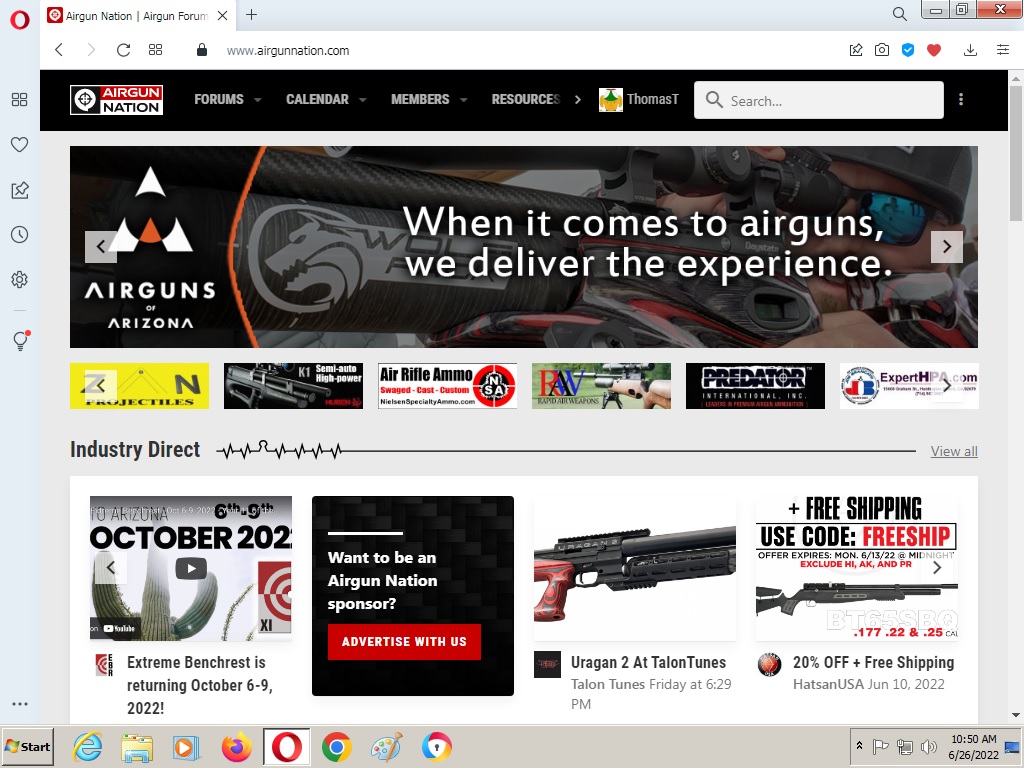The width and height of the screenshot is (1024, 768).
Task: Open Extreme Benchrest is returning article link
Action: 200,685
